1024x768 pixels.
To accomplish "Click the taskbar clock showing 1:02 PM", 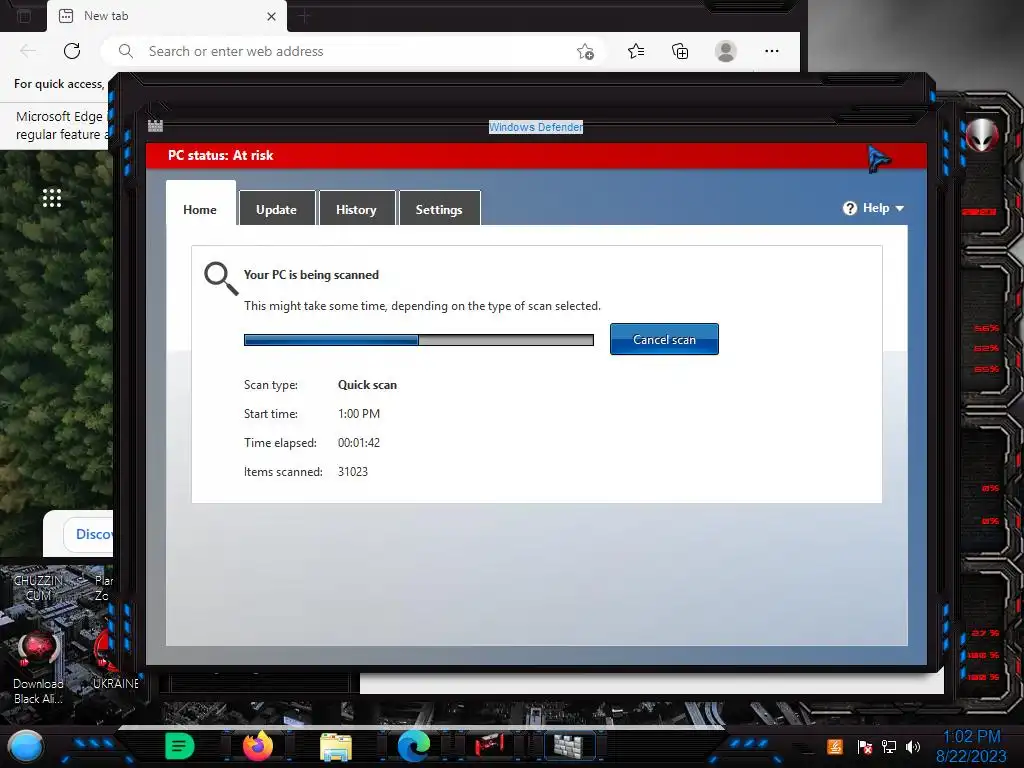I will pos(971,746).
